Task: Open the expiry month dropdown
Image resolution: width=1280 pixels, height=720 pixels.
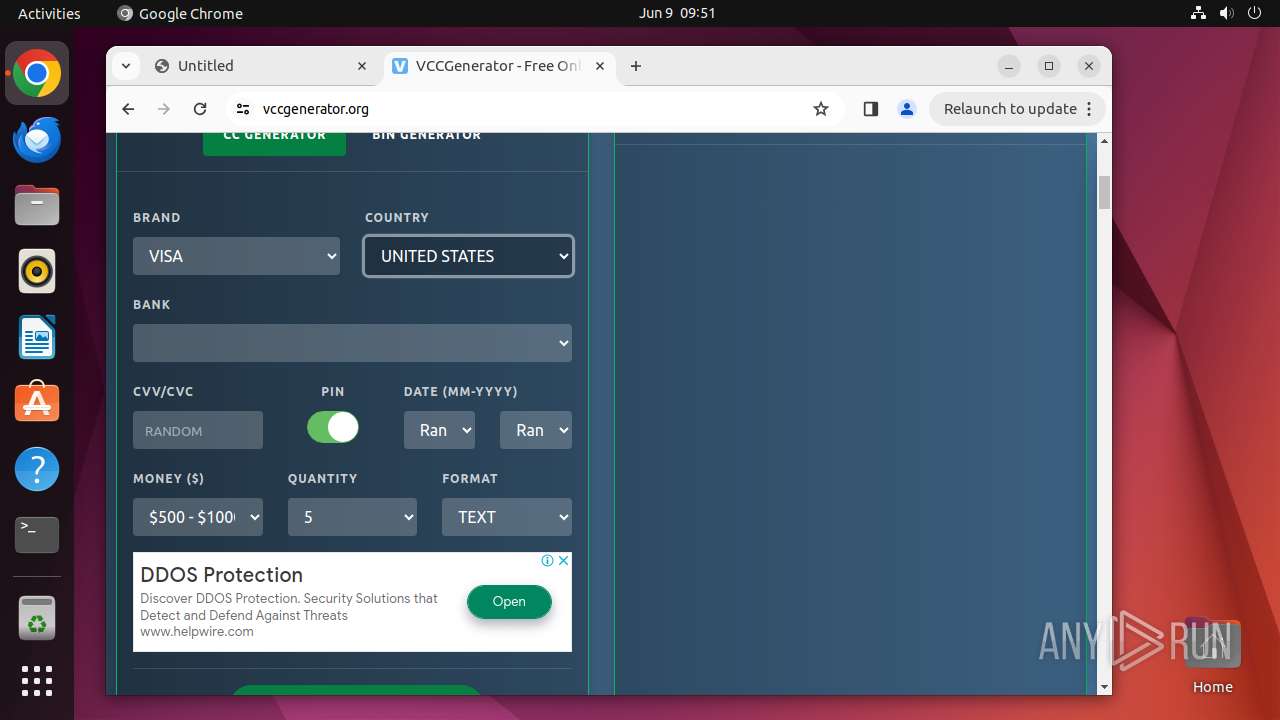Action: [439, 430]
